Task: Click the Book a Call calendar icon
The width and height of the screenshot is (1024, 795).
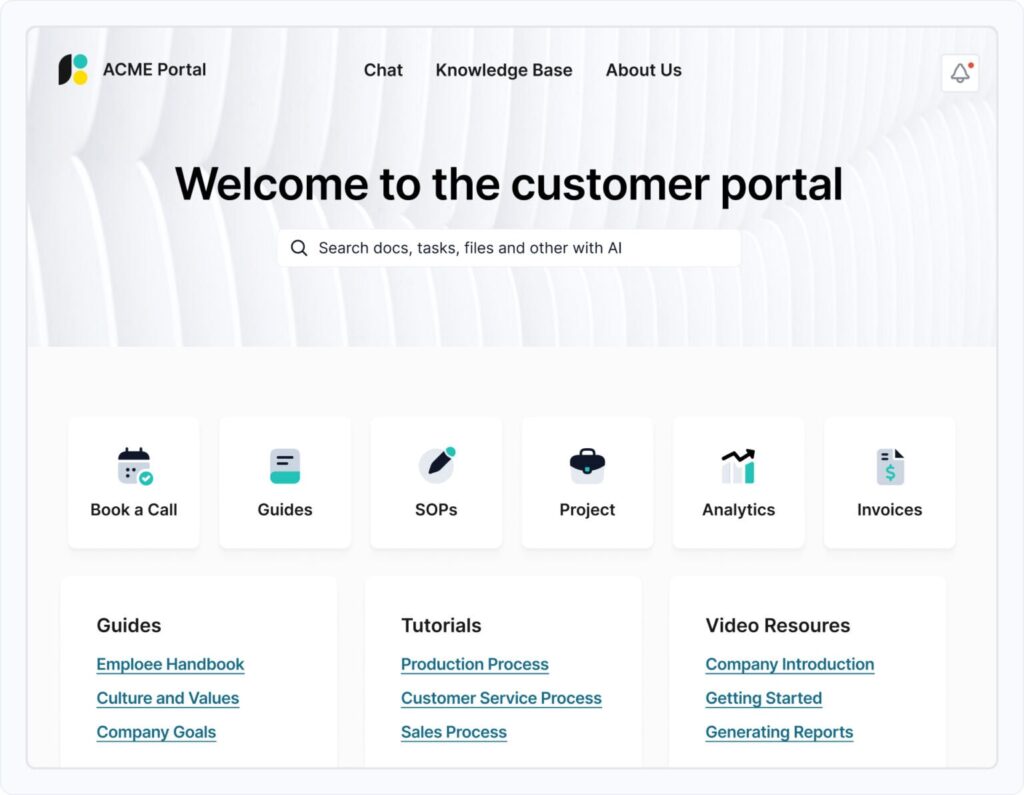Action: point(134,466)
